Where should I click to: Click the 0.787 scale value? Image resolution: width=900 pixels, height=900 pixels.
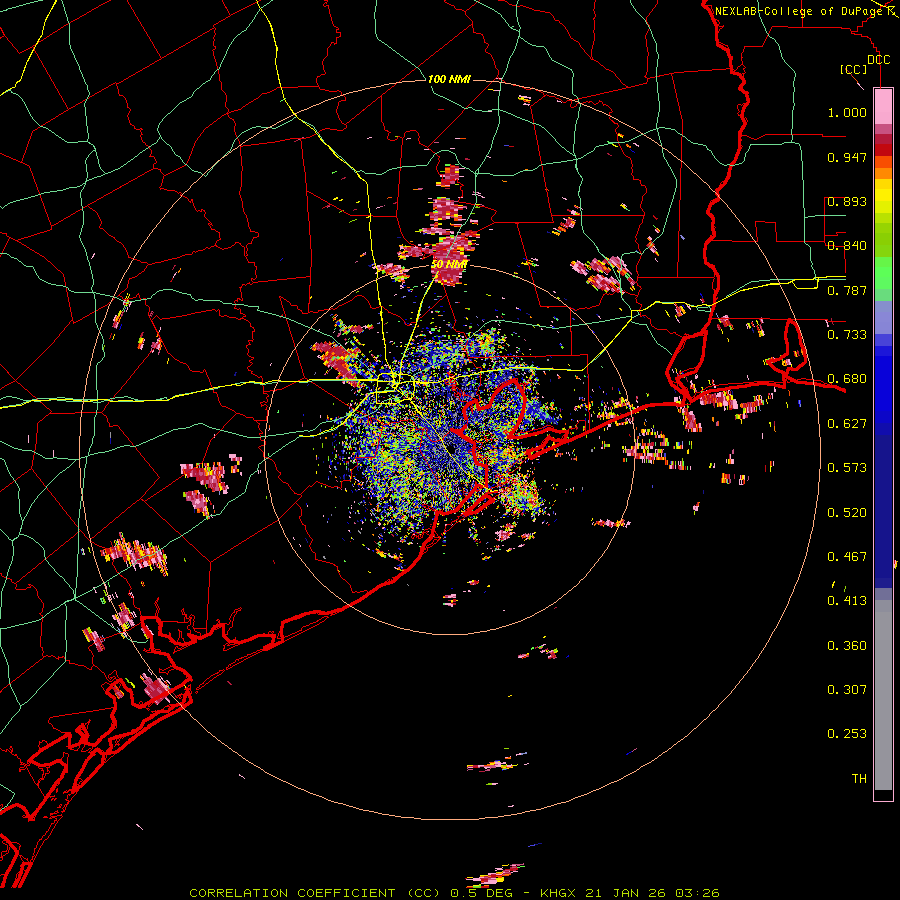pos(847,290)
